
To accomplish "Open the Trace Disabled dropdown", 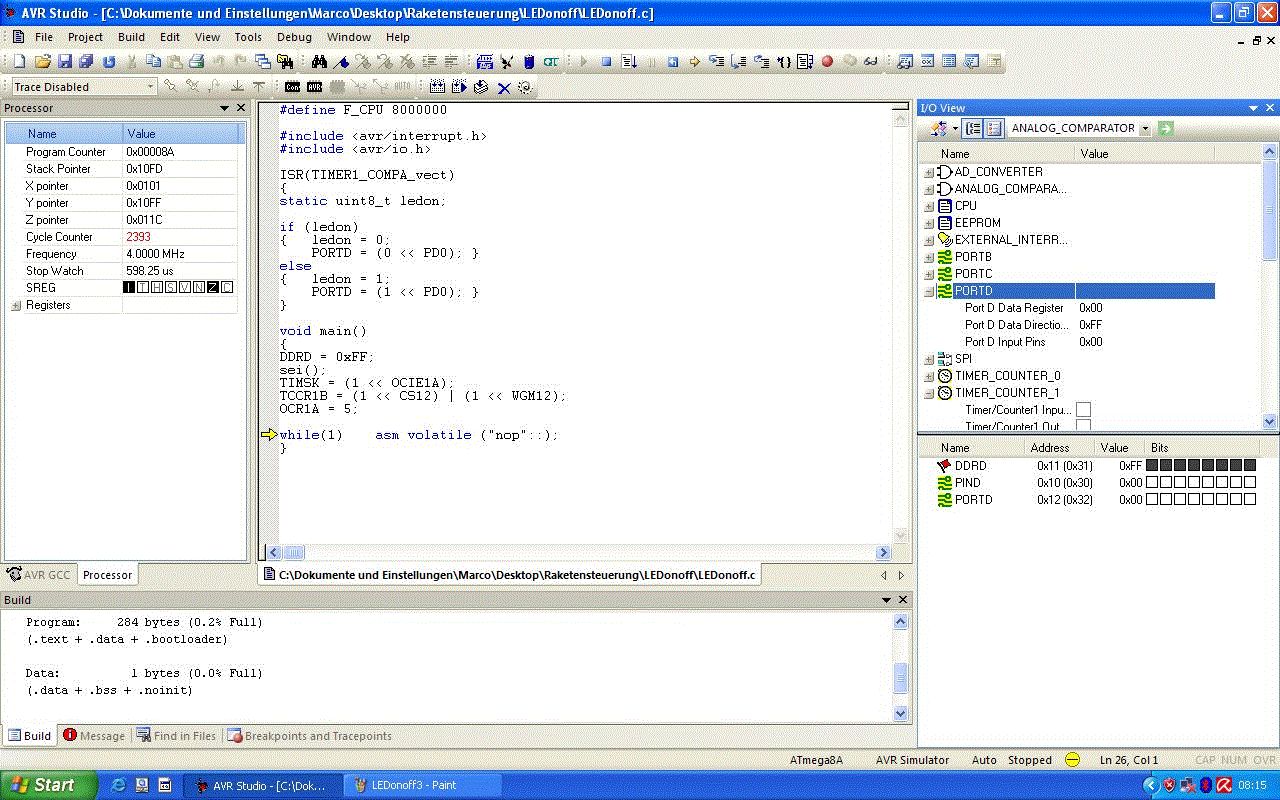I will coord(151,87).
